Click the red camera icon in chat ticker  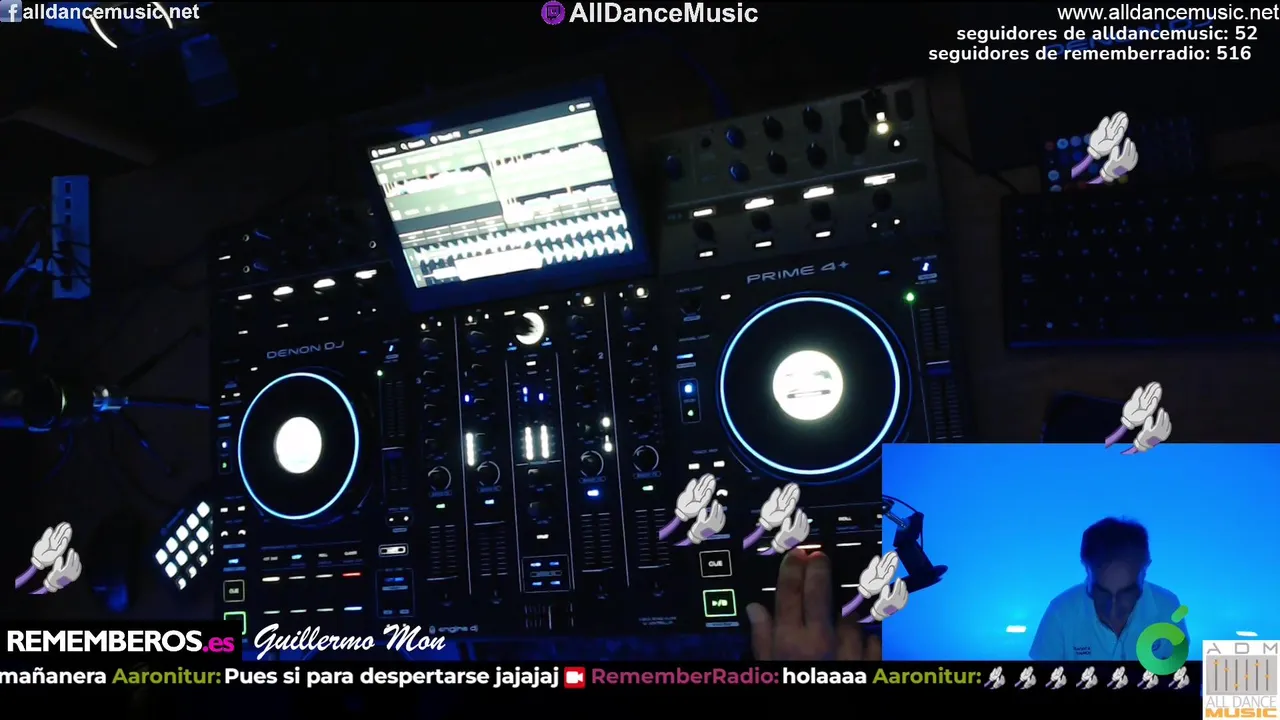574,677
